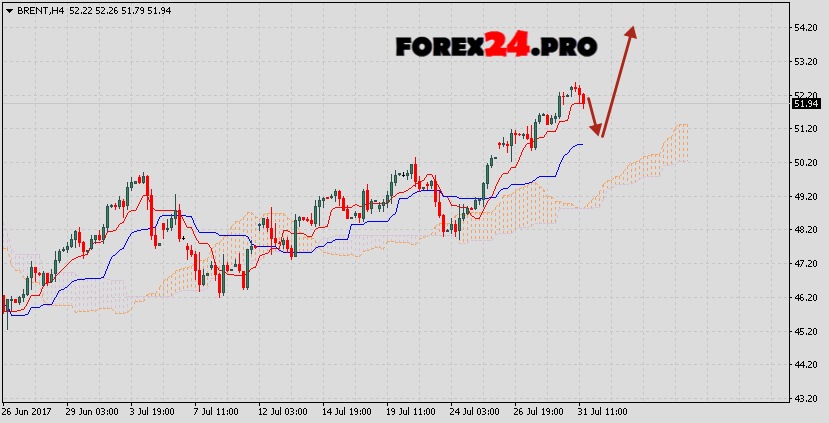The image size is (829, 423).
Task: Click the FOREX24.PRO watermark logo
Action: pos(497,46)
